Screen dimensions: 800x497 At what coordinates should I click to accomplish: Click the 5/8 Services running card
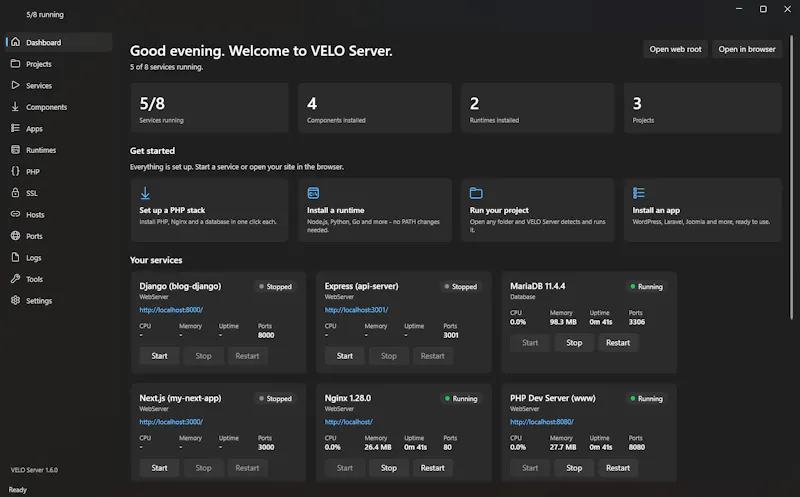209,108
